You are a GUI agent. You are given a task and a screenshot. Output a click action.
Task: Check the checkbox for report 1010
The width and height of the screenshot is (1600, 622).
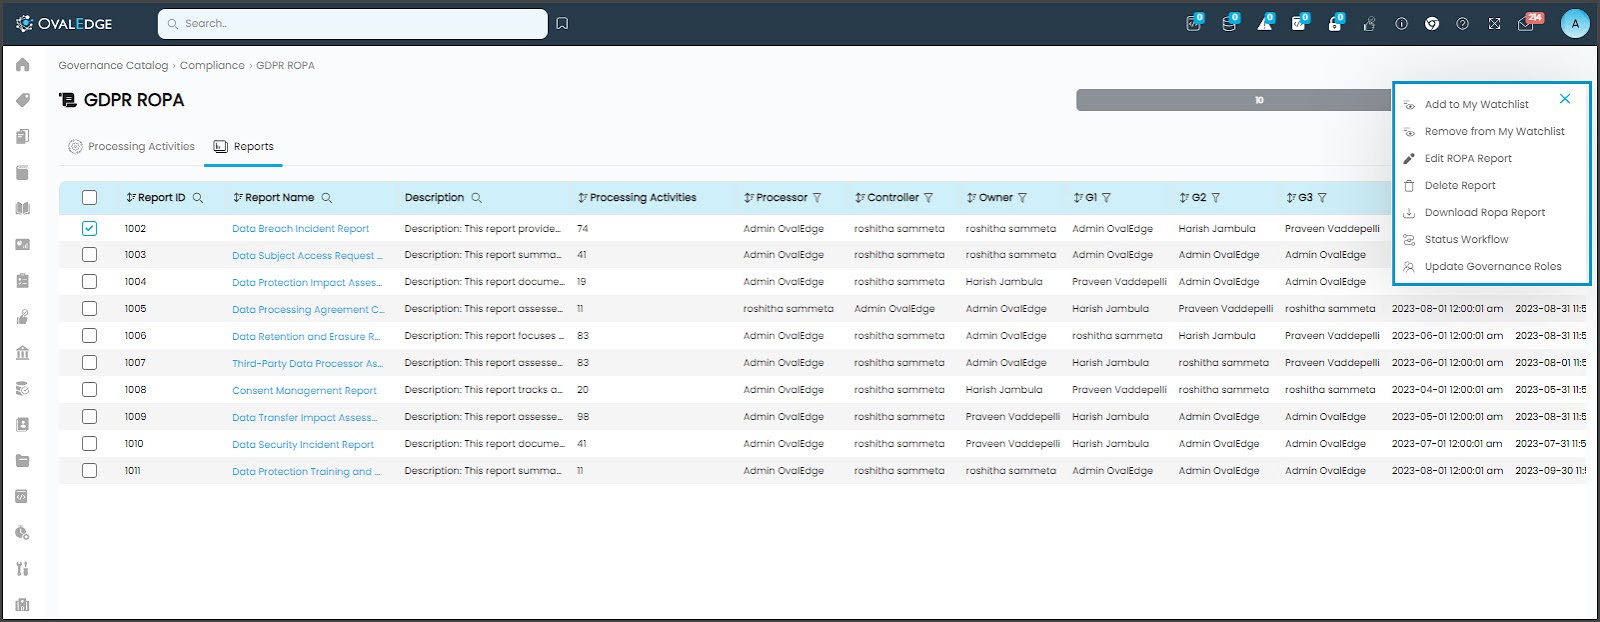pyautogui.click(x=89, y=444)
